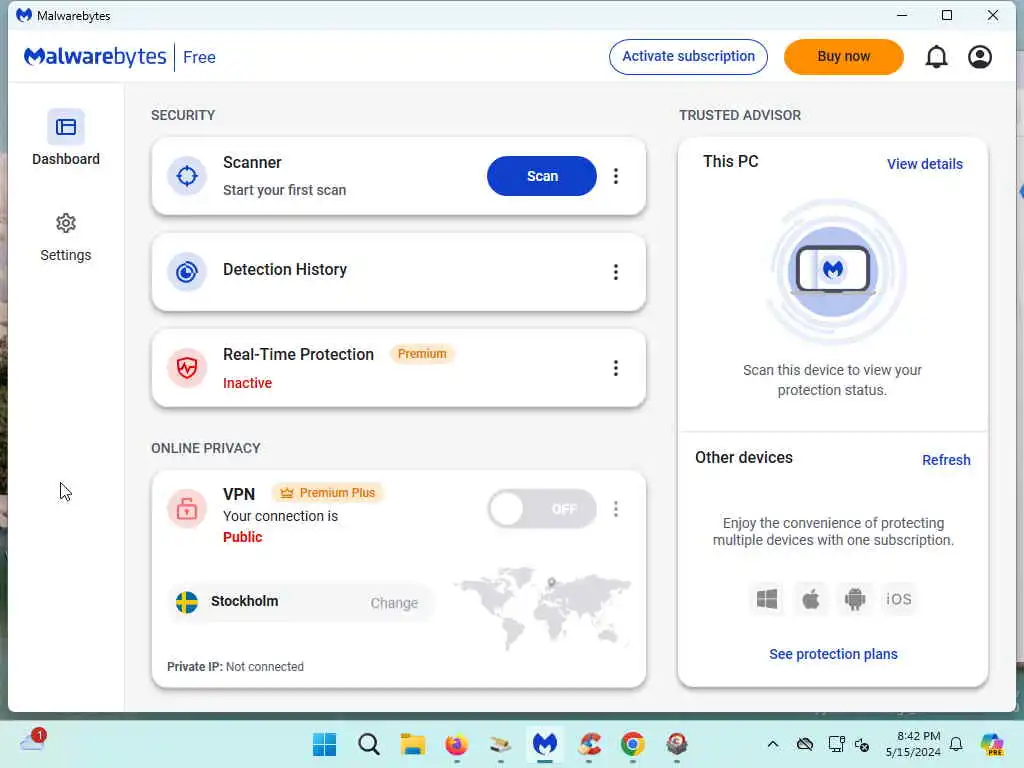Screen dimensions: 1024x768
Task: Open Google Chrome from taskbar
Action: [x=632, y=744]
